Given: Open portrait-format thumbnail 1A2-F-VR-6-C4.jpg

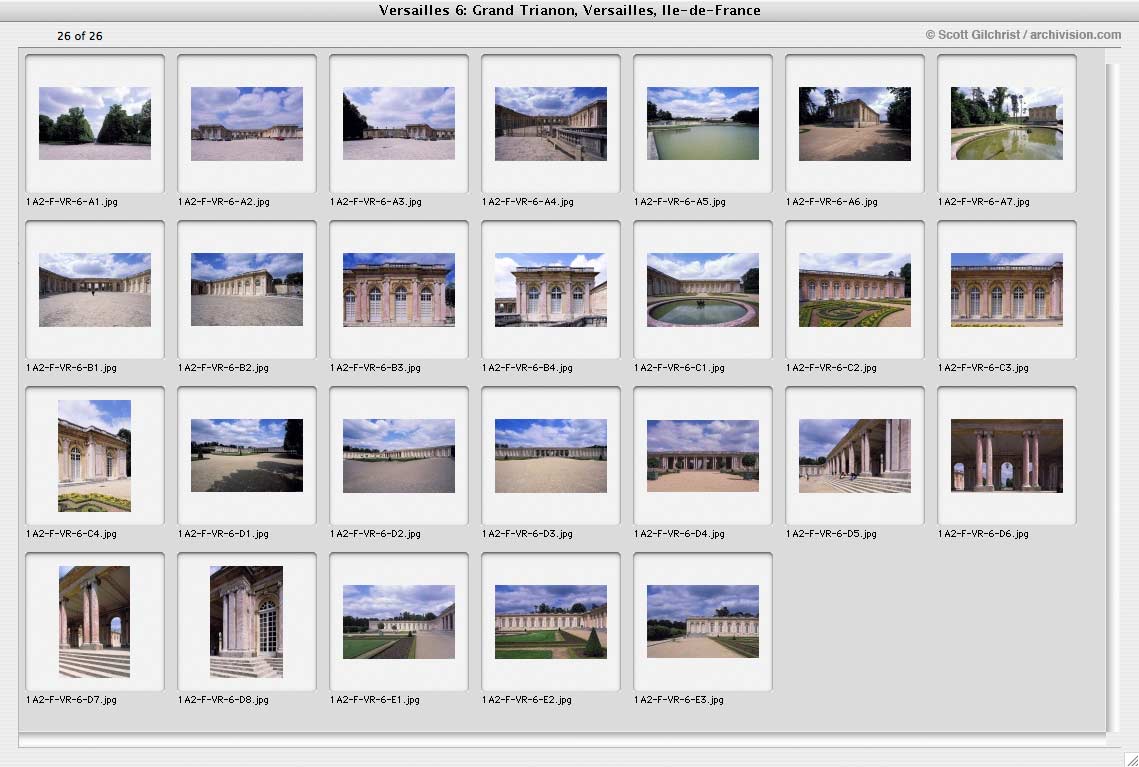Looking at the screenshot, I should [94, 456].
